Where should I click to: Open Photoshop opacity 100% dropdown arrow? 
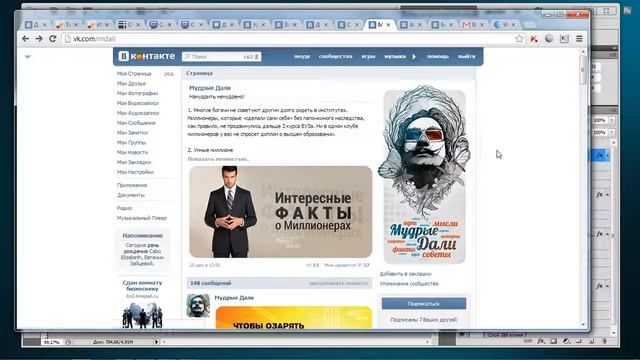point(611,120)
